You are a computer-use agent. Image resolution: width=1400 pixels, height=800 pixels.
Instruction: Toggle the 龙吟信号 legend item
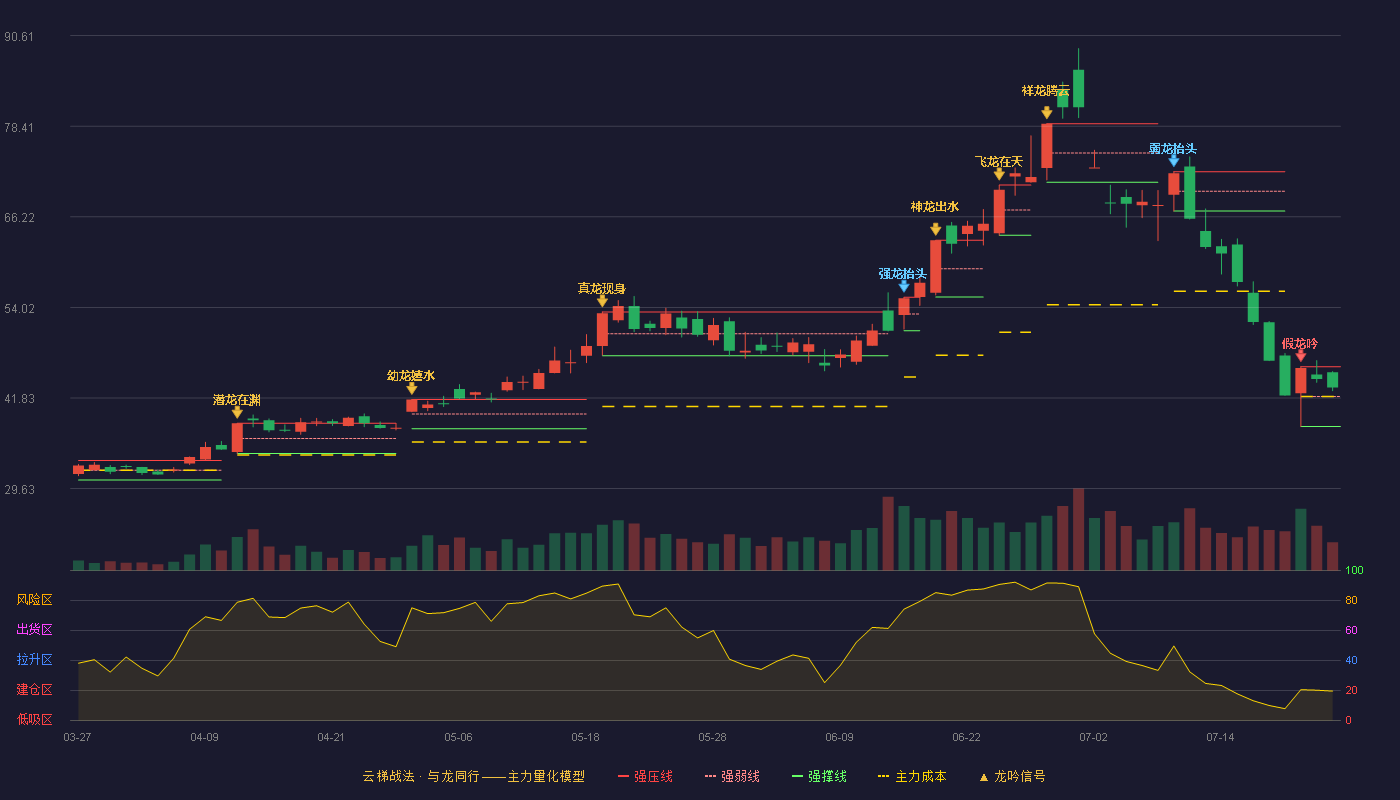coord(1012,776)
